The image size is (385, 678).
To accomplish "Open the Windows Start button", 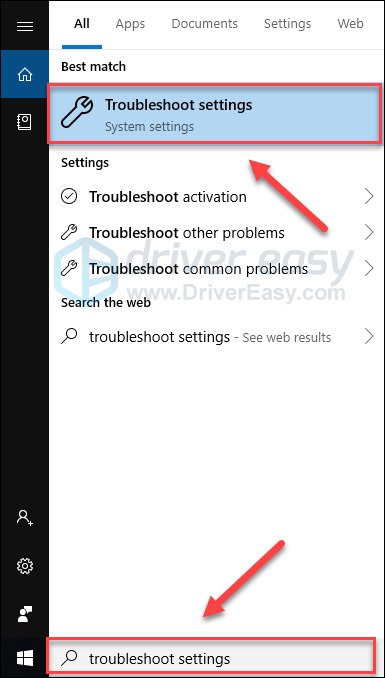I will (x=25, y=659).
